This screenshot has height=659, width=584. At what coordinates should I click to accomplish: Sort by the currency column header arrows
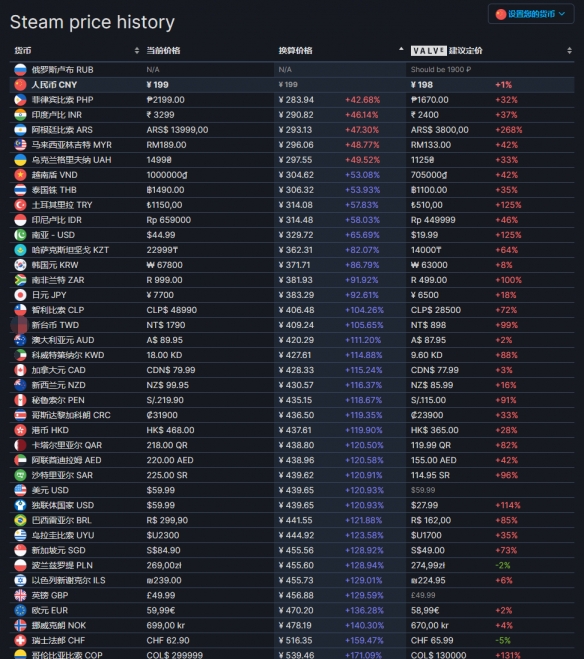(137, 51)
